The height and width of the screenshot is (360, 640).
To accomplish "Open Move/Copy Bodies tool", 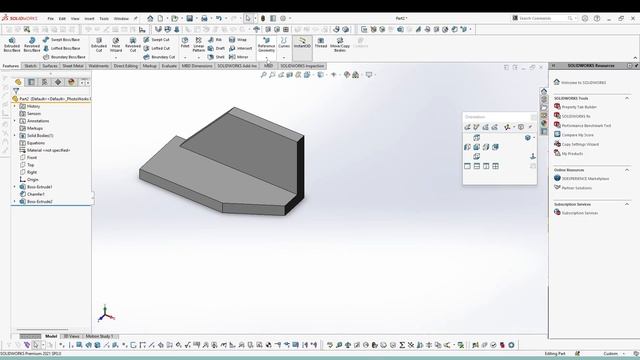I will coord(340,44).
